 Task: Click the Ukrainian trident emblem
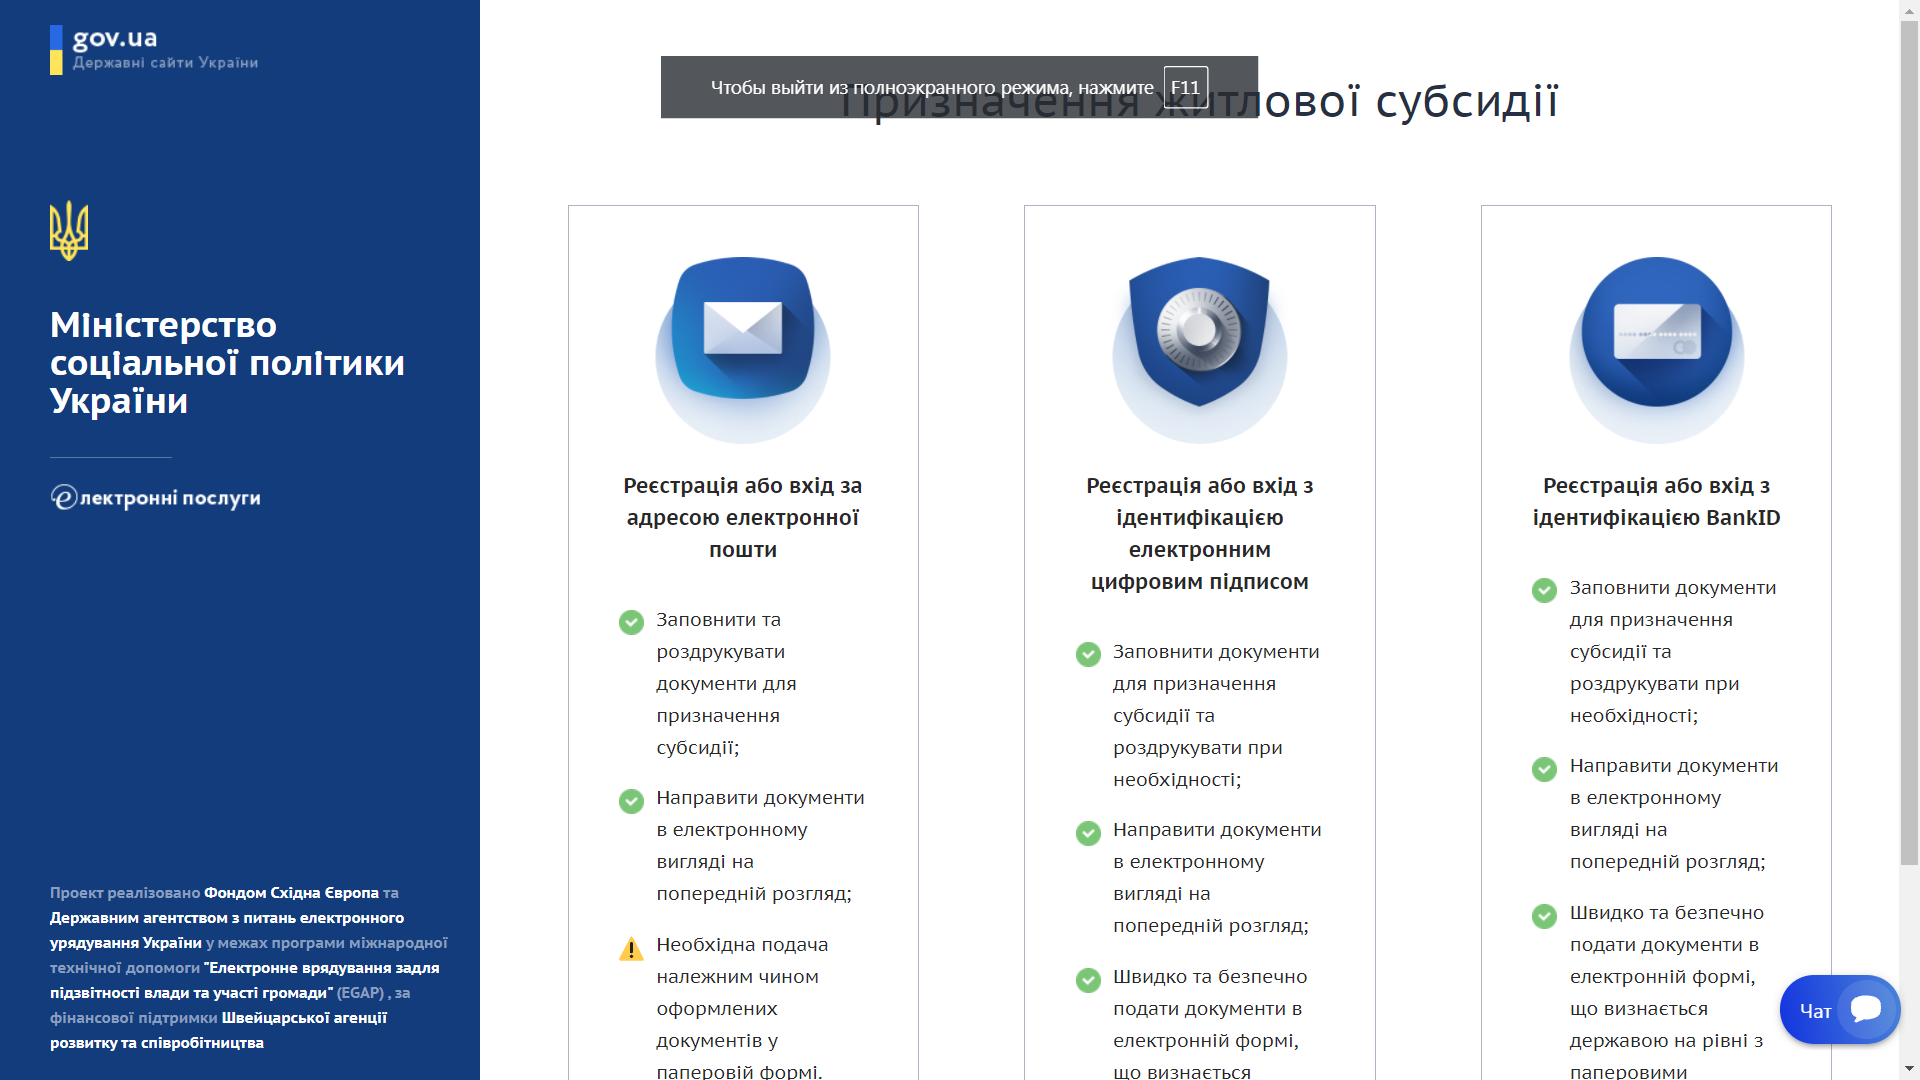tap(69, 230)
